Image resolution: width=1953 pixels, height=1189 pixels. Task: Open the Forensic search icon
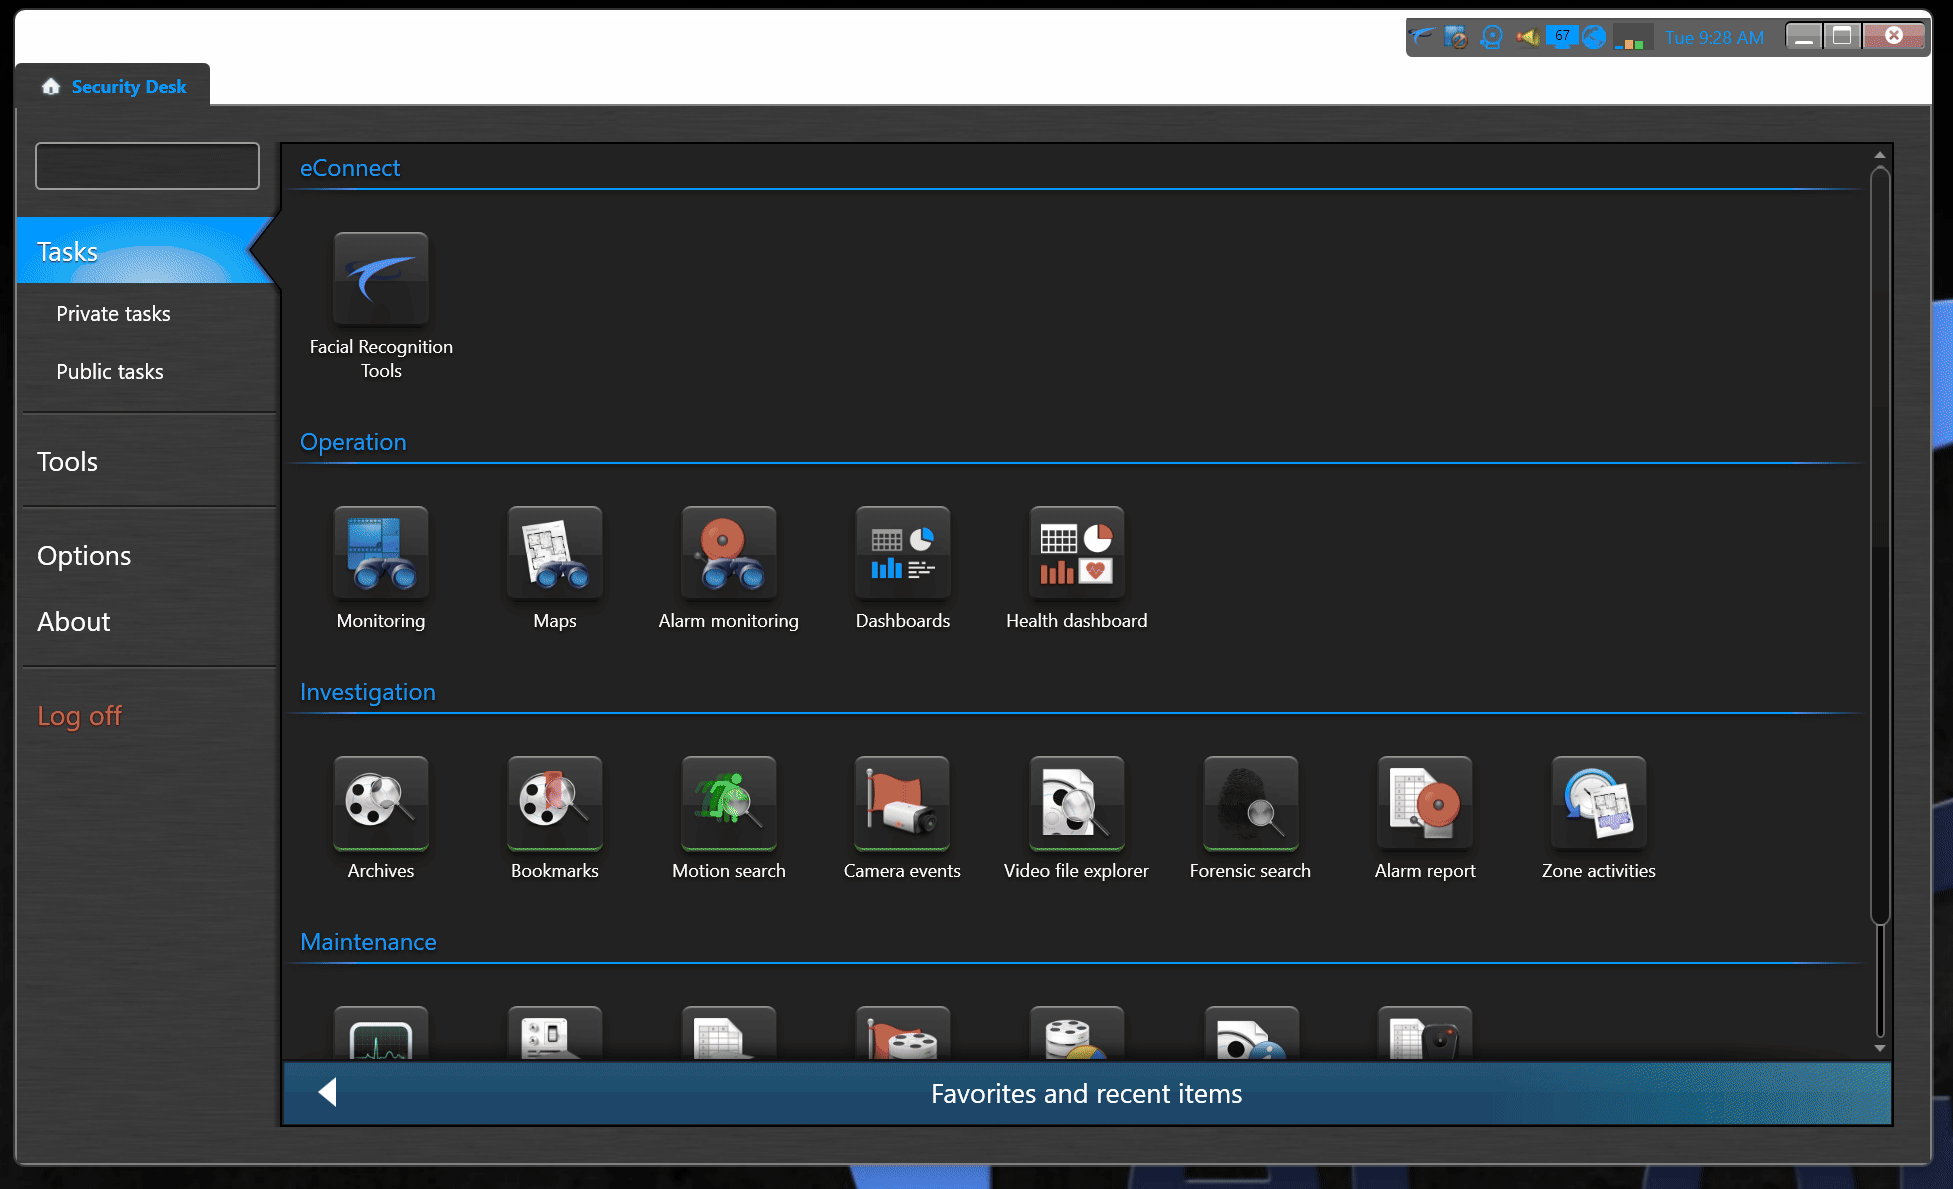pos(1251,803)
